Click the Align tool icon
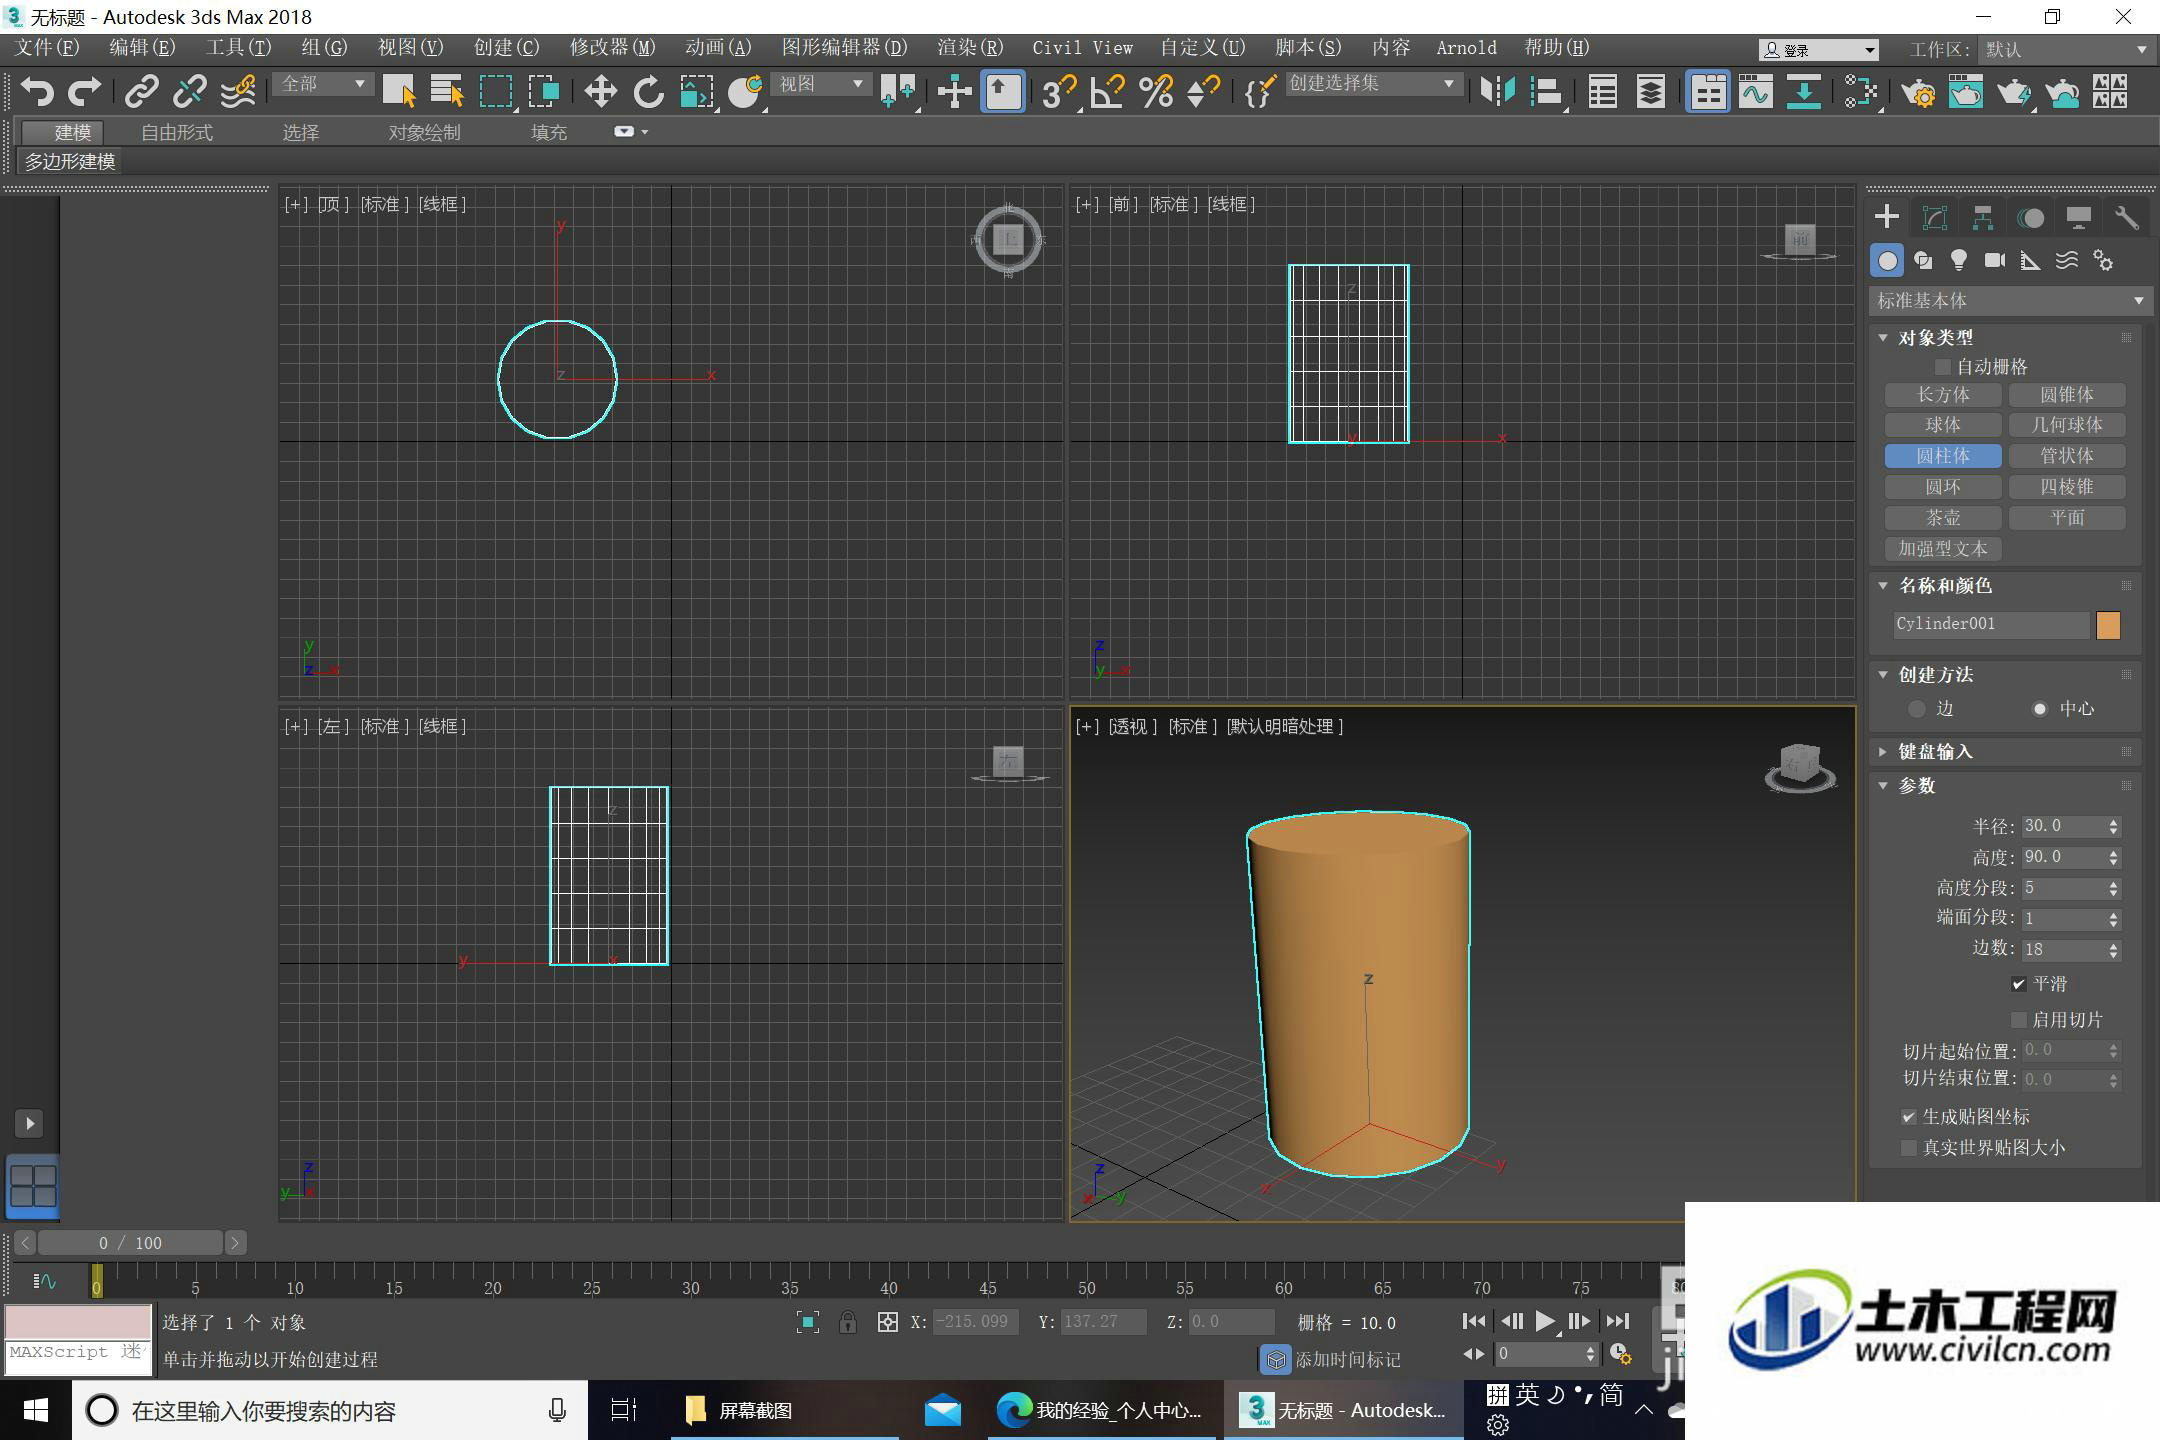Screen dimensions: 2160x1440 coord(1546,92)
